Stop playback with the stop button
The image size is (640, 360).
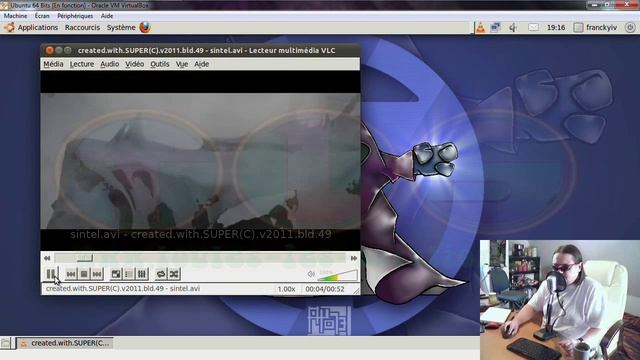(84, 274)
